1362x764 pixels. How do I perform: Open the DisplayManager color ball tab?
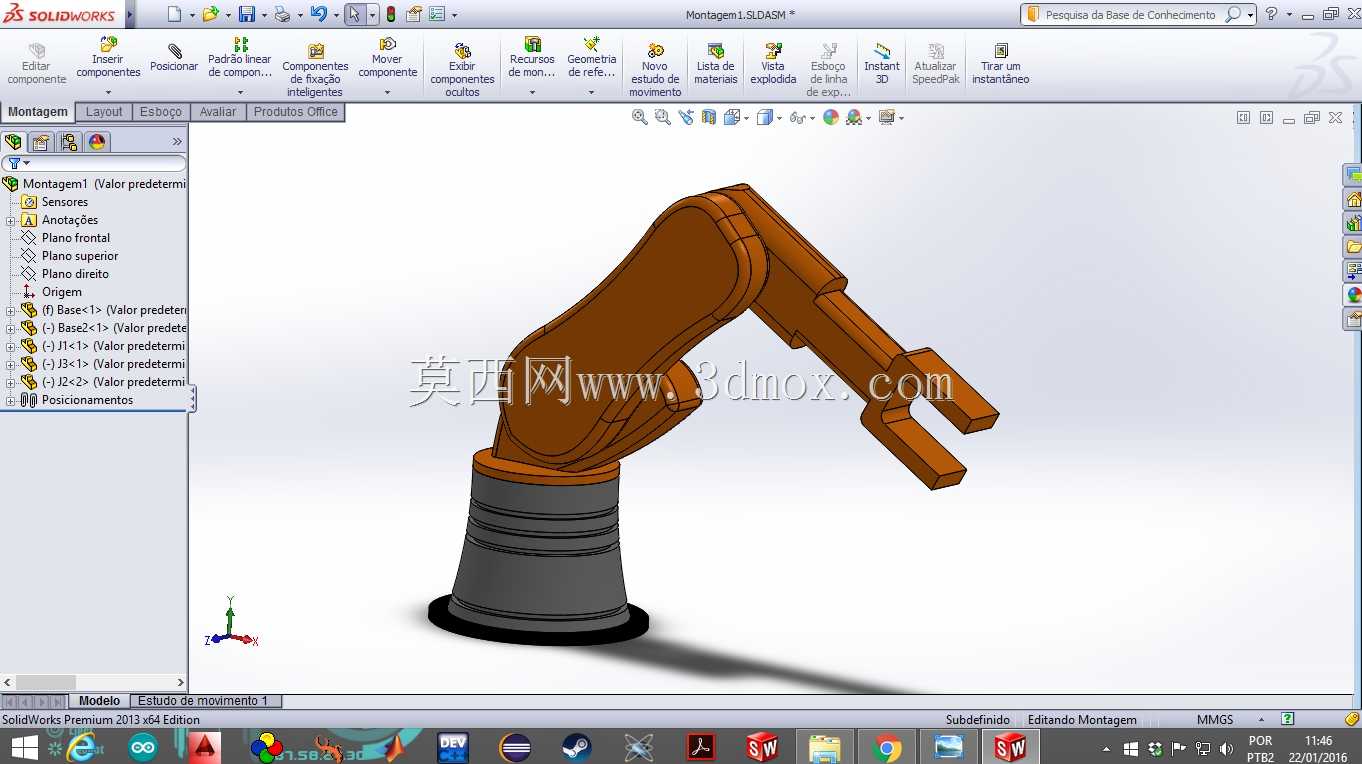[97, 142]
